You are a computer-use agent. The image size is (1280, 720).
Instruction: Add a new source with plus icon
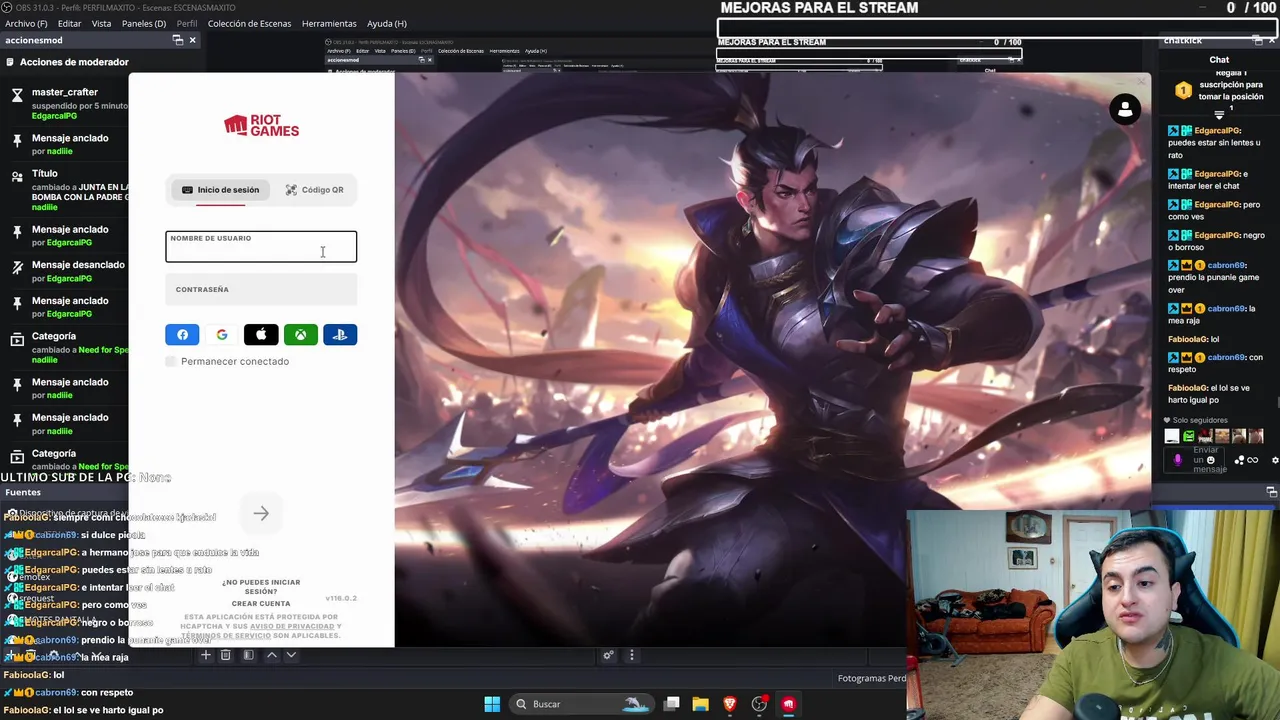pos(206,655)
